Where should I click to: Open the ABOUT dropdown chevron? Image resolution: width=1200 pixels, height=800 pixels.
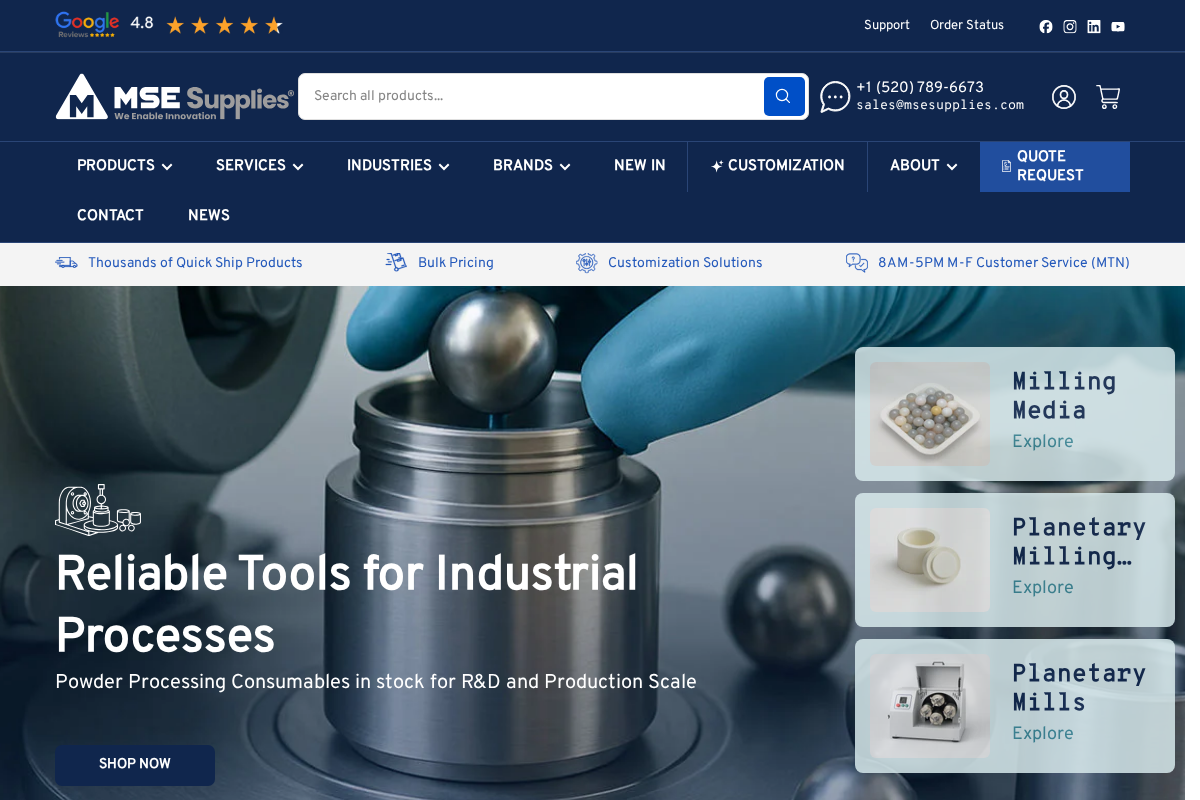tap(951, 166)
